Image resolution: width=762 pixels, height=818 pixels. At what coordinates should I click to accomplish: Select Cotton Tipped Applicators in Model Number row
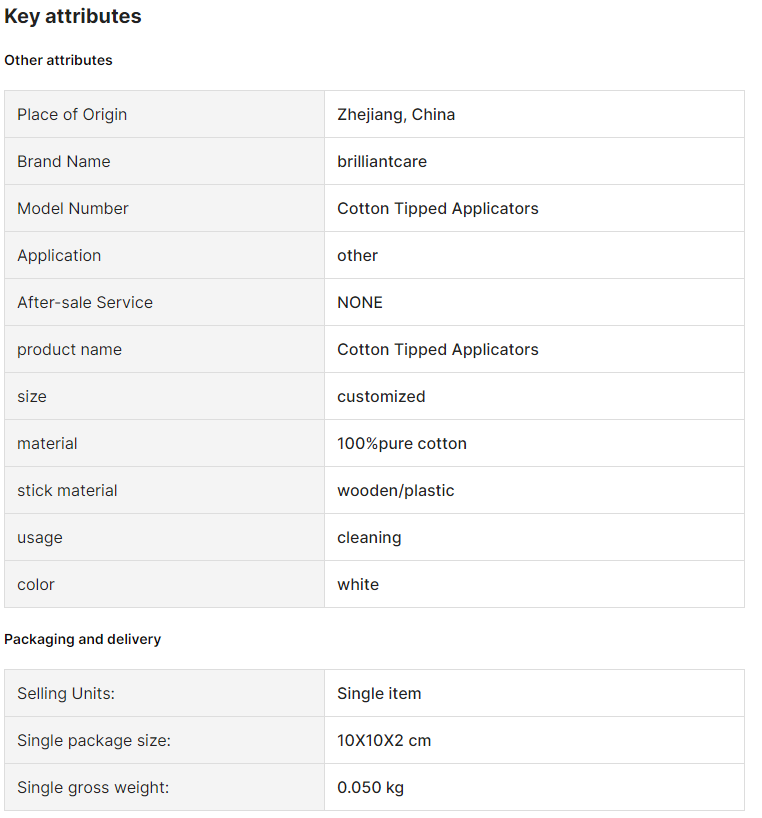coord(438,208)
